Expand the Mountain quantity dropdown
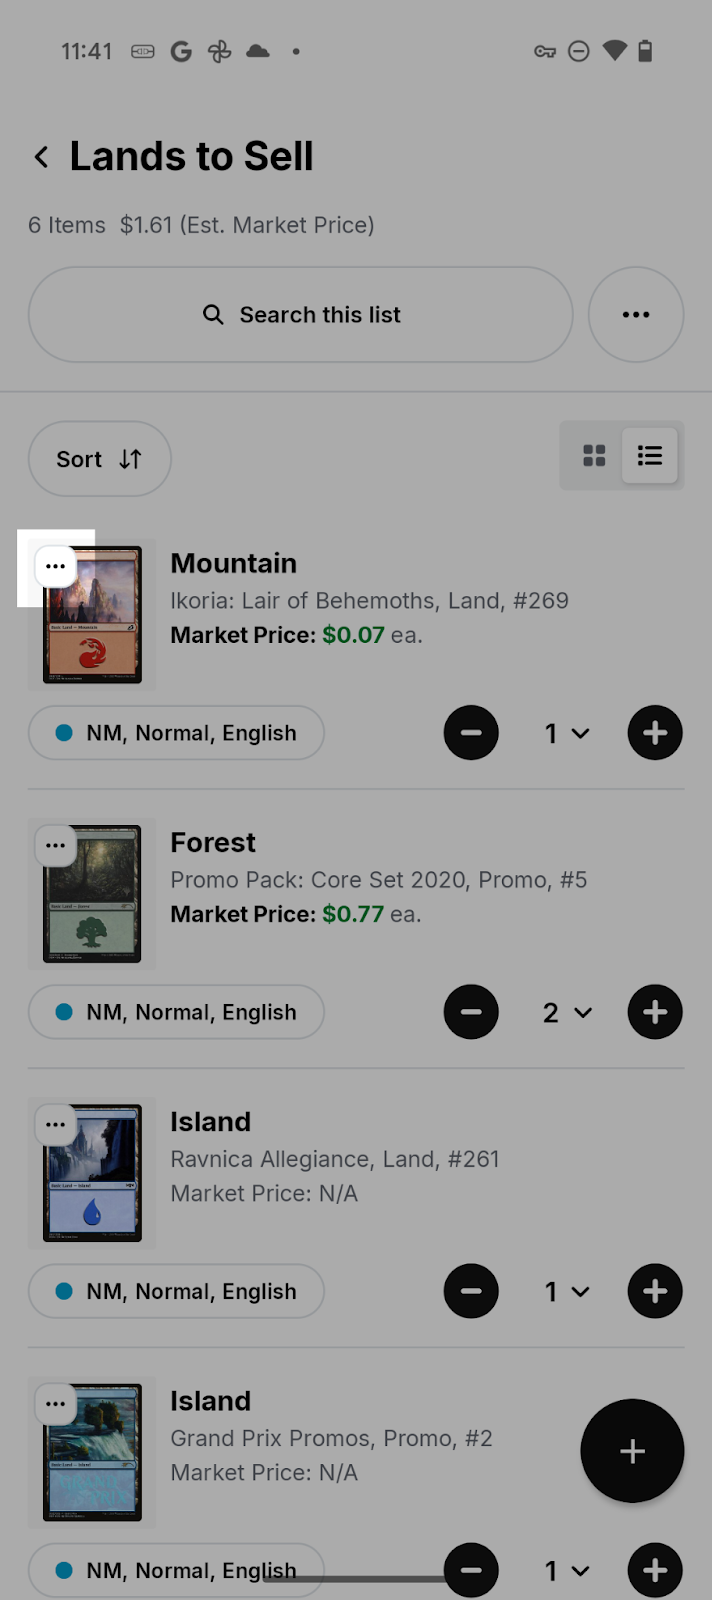The height and width of the screenshot is (1600, 712). [566, 733]
